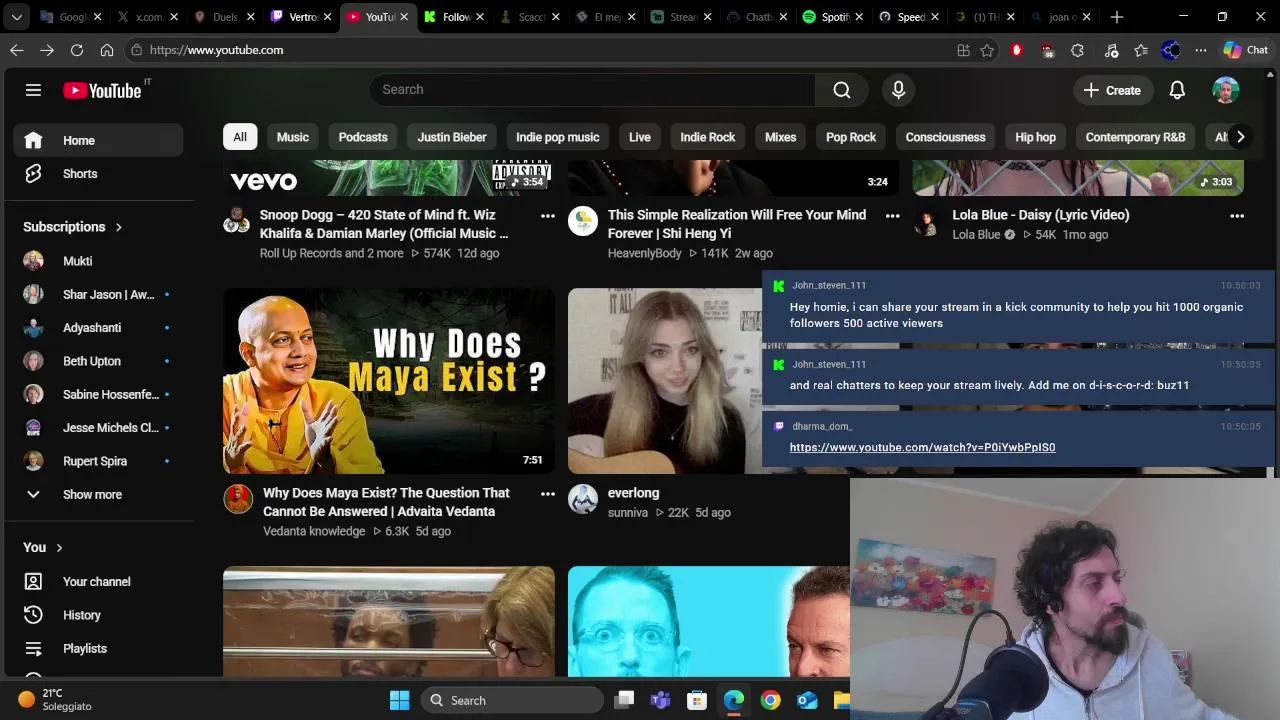Open the notifications bell
Viewport: 1280px width, 720px height.
tap(1177, 90)
